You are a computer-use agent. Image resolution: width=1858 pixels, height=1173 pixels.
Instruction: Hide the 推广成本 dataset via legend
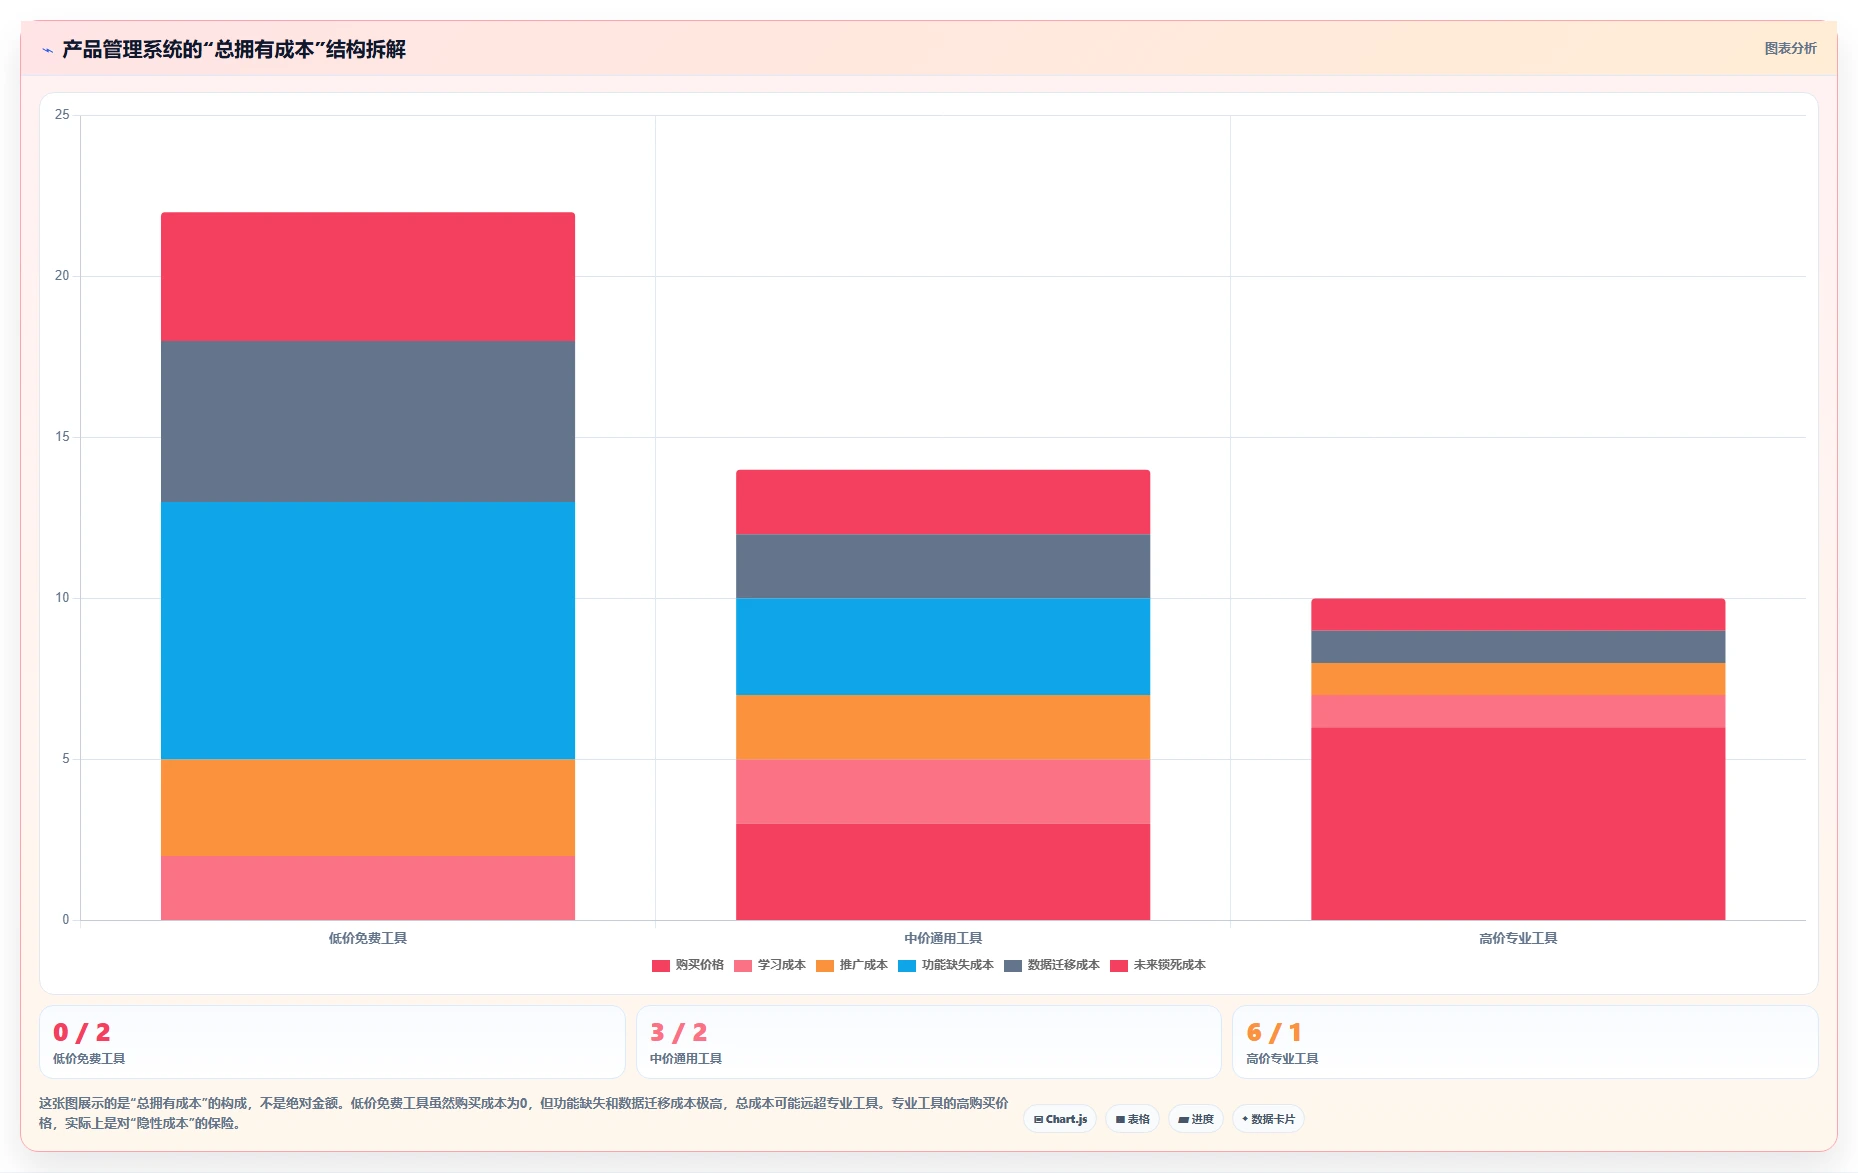(x=852, y=965)
